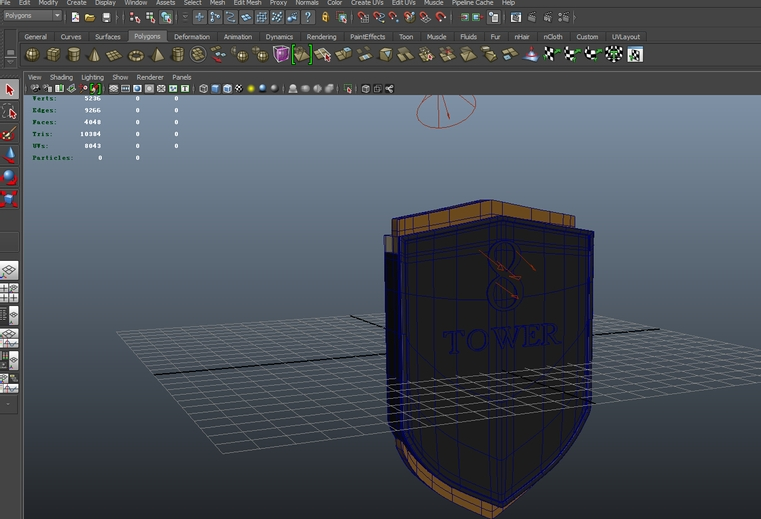The image size is (761, 519).
Task: Activate the Rotate tool sphere icon
Action: point(9,177)
